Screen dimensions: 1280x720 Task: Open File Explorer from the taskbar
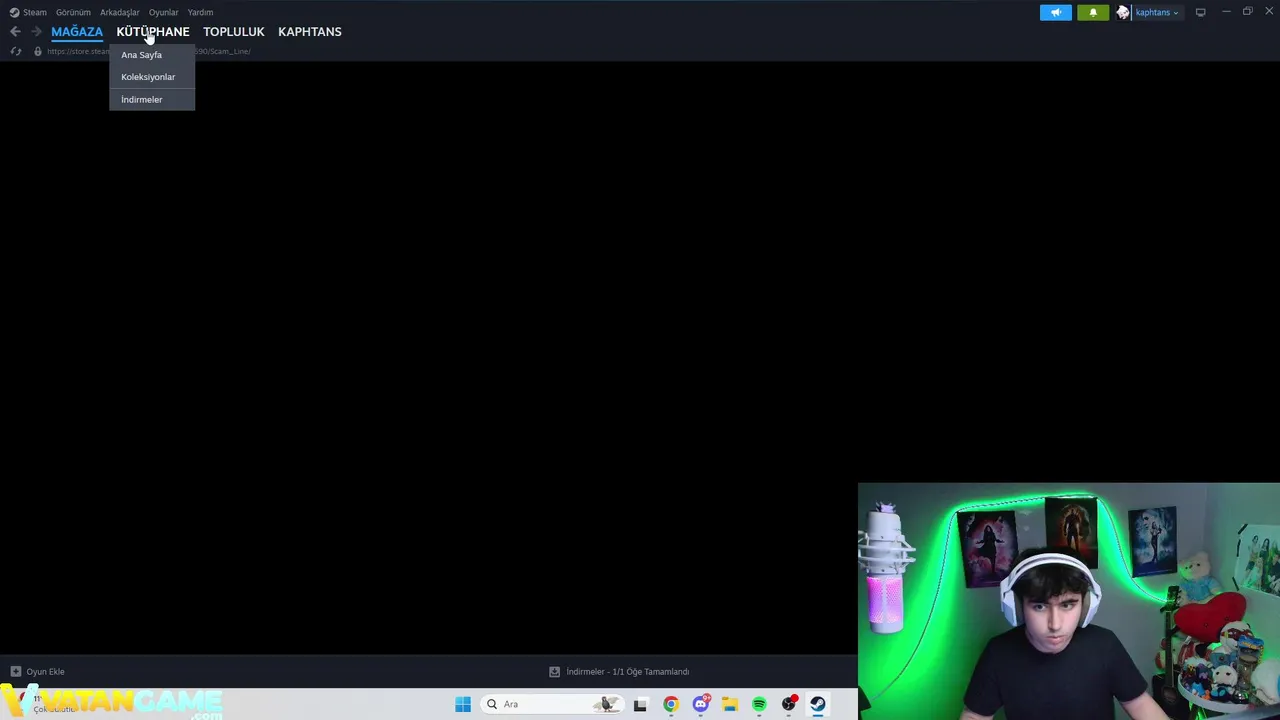pos(730,704)
